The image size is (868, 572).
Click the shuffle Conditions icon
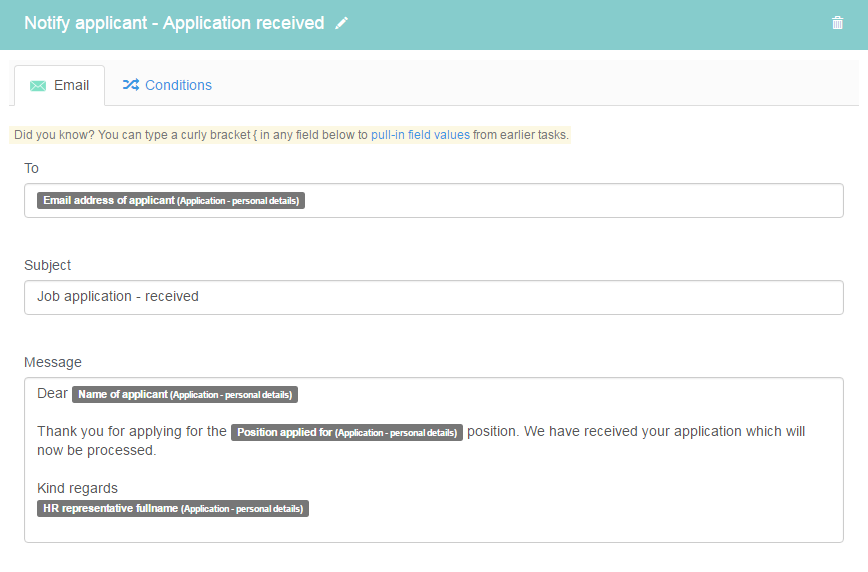click(x=131, y=85)
